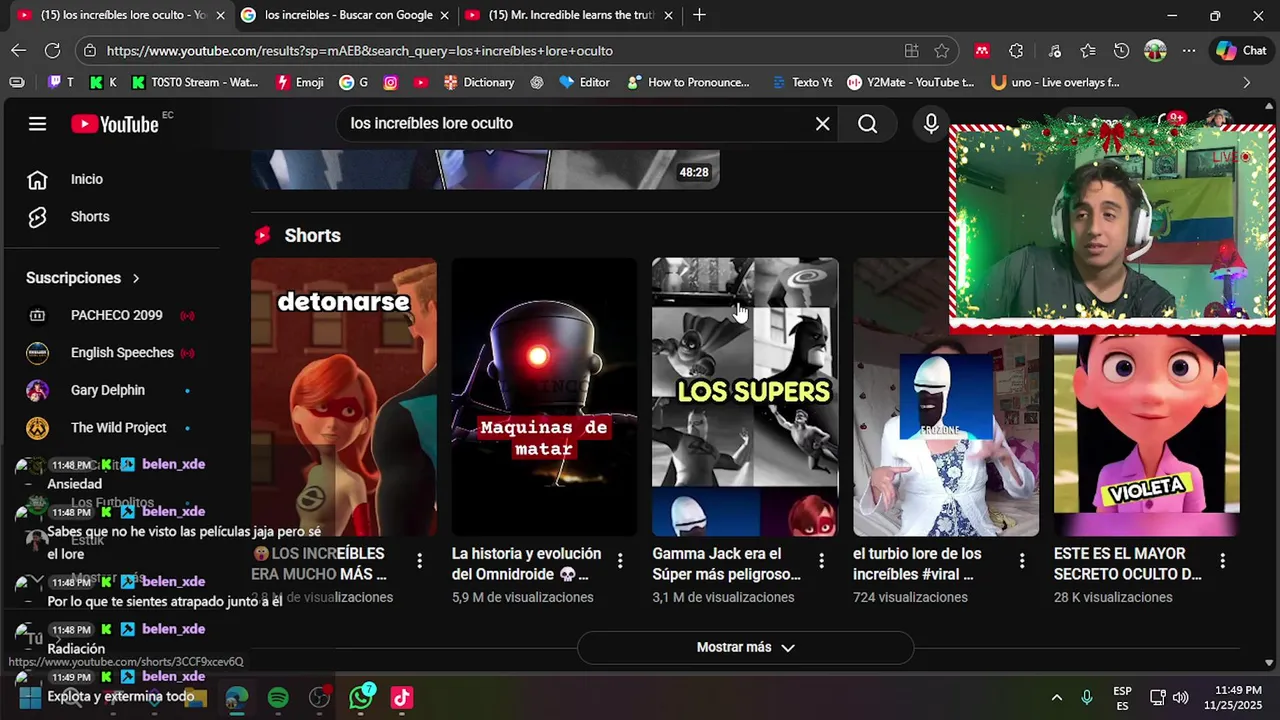Show more bookmarks with the chevron
The height and width of the screenshot is (720, 1280).
pyautogui.click(x=1246, y=82)
